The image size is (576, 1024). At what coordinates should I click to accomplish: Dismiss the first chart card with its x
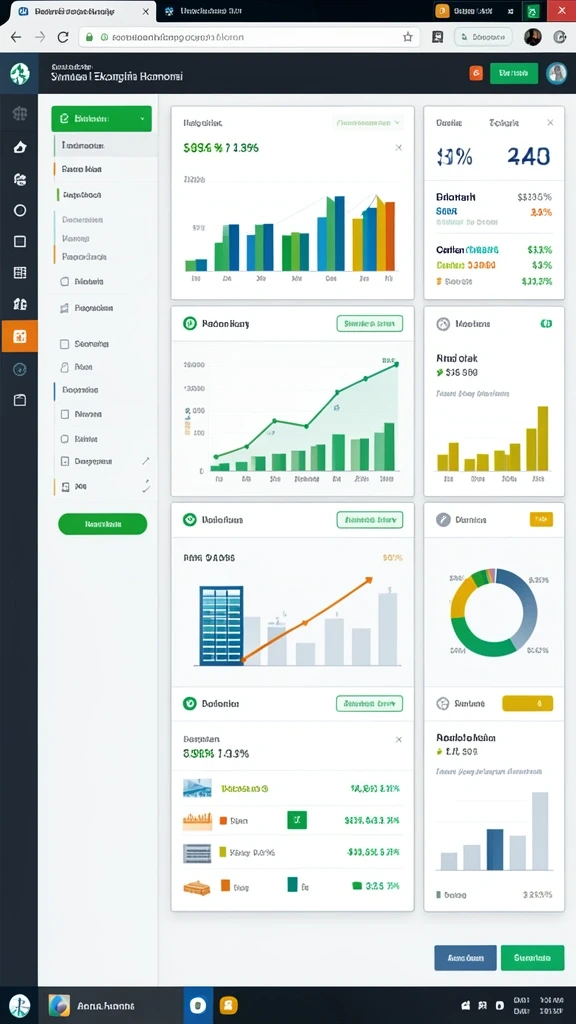398,148
